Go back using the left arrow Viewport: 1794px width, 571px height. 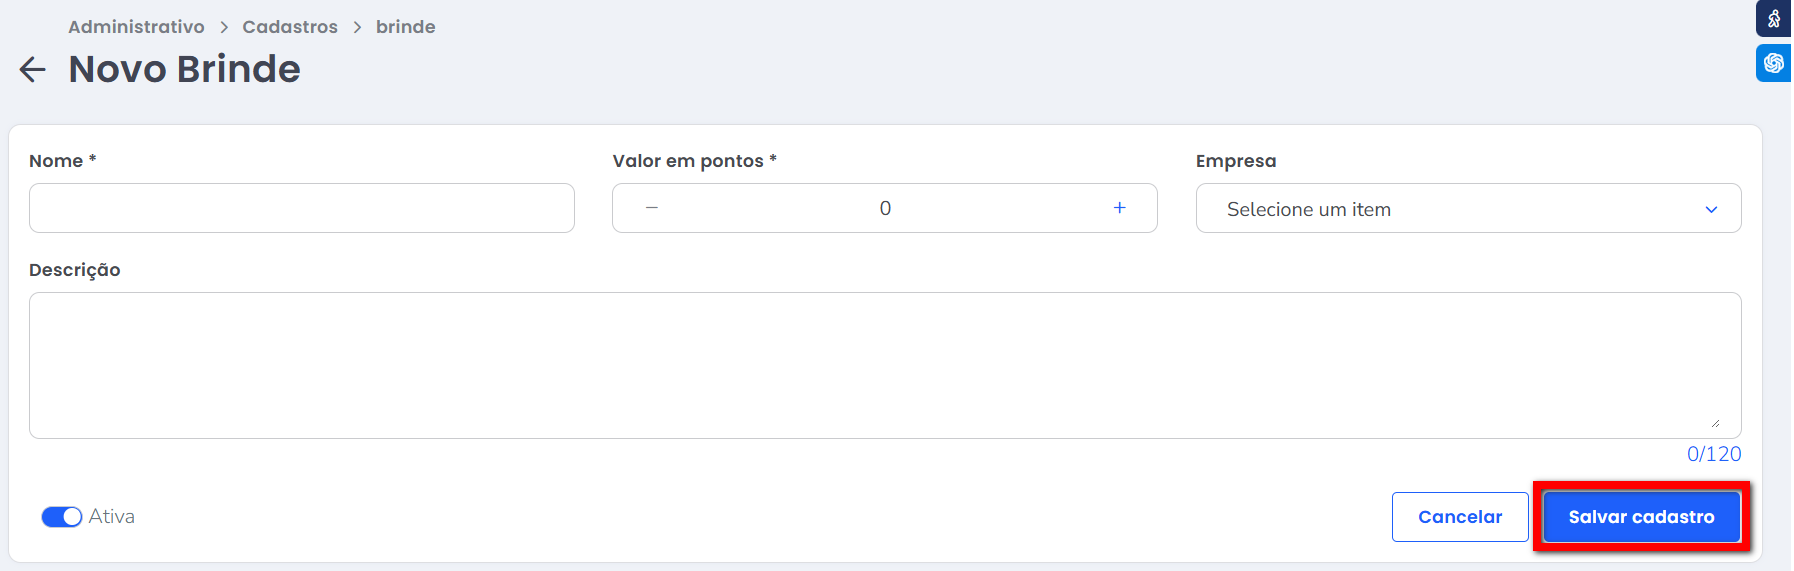pos(33,69)
